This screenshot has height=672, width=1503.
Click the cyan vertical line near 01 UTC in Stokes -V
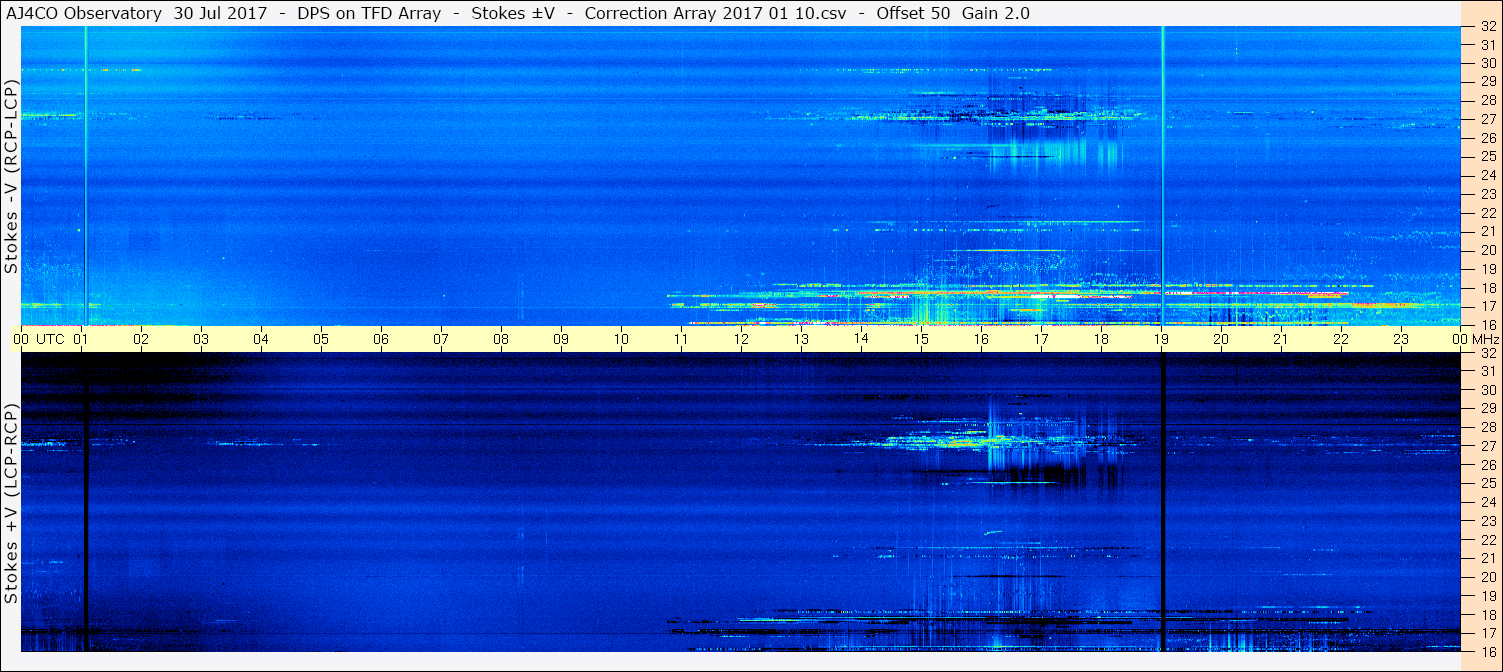coord(85,176)
